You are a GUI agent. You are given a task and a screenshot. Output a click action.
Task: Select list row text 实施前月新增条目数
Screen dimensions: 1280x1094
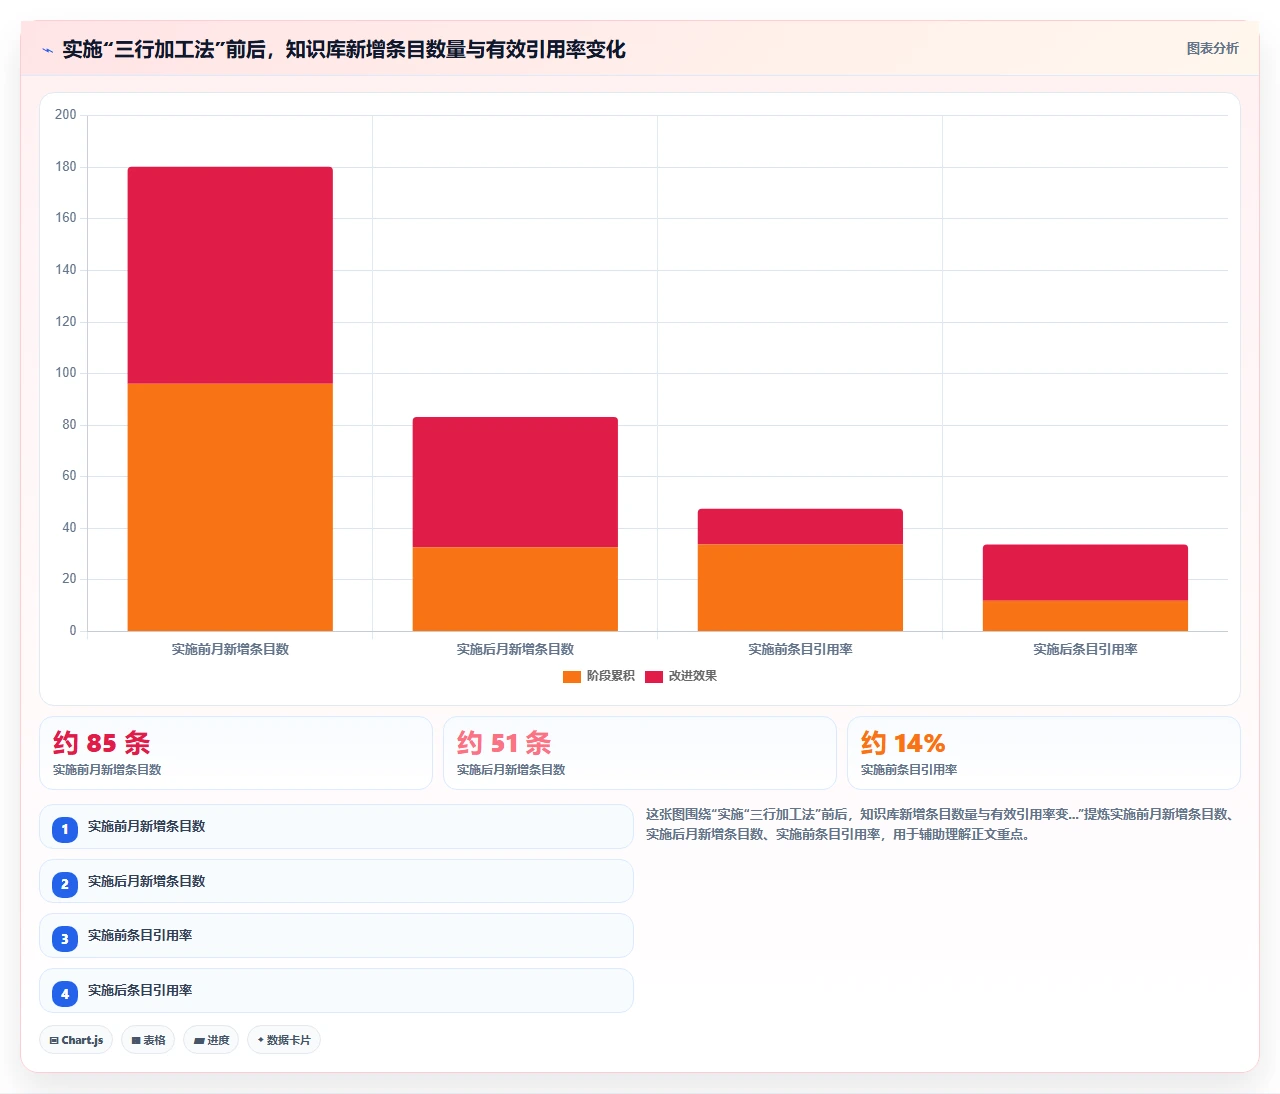pos(146,826)
